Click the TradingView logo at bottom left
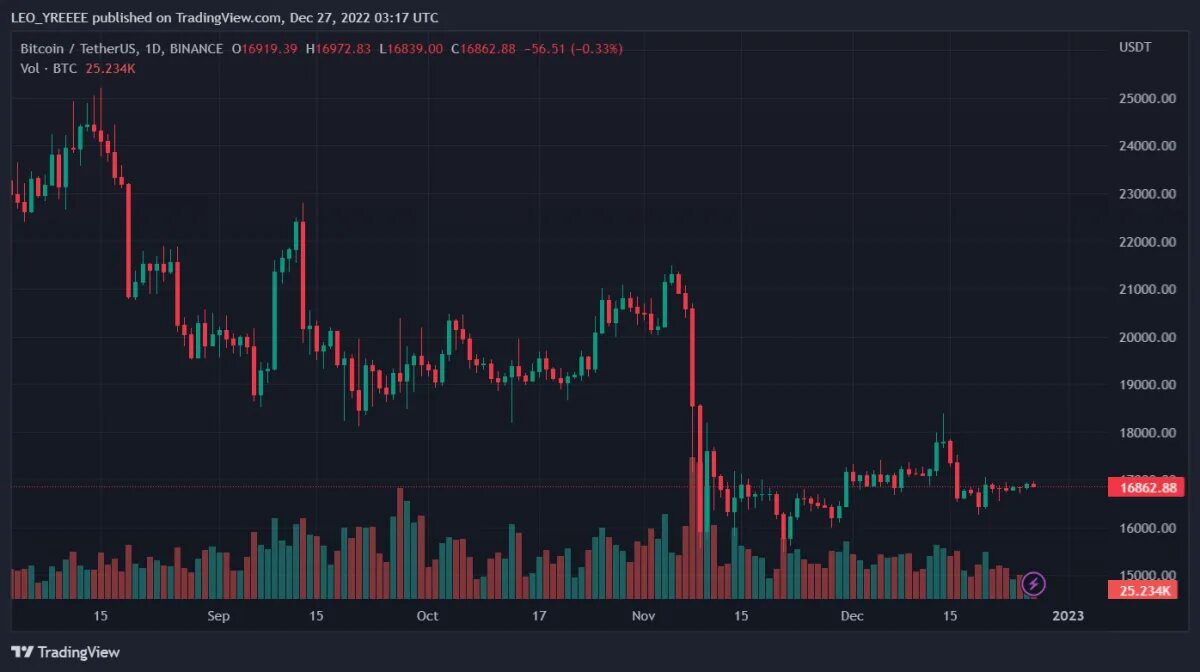 click(66, 652)
